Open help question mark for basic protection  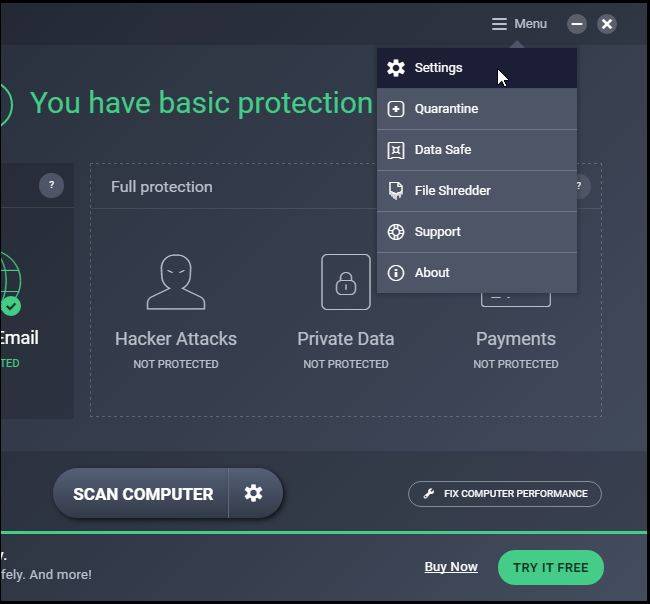(x=51, y=185)
